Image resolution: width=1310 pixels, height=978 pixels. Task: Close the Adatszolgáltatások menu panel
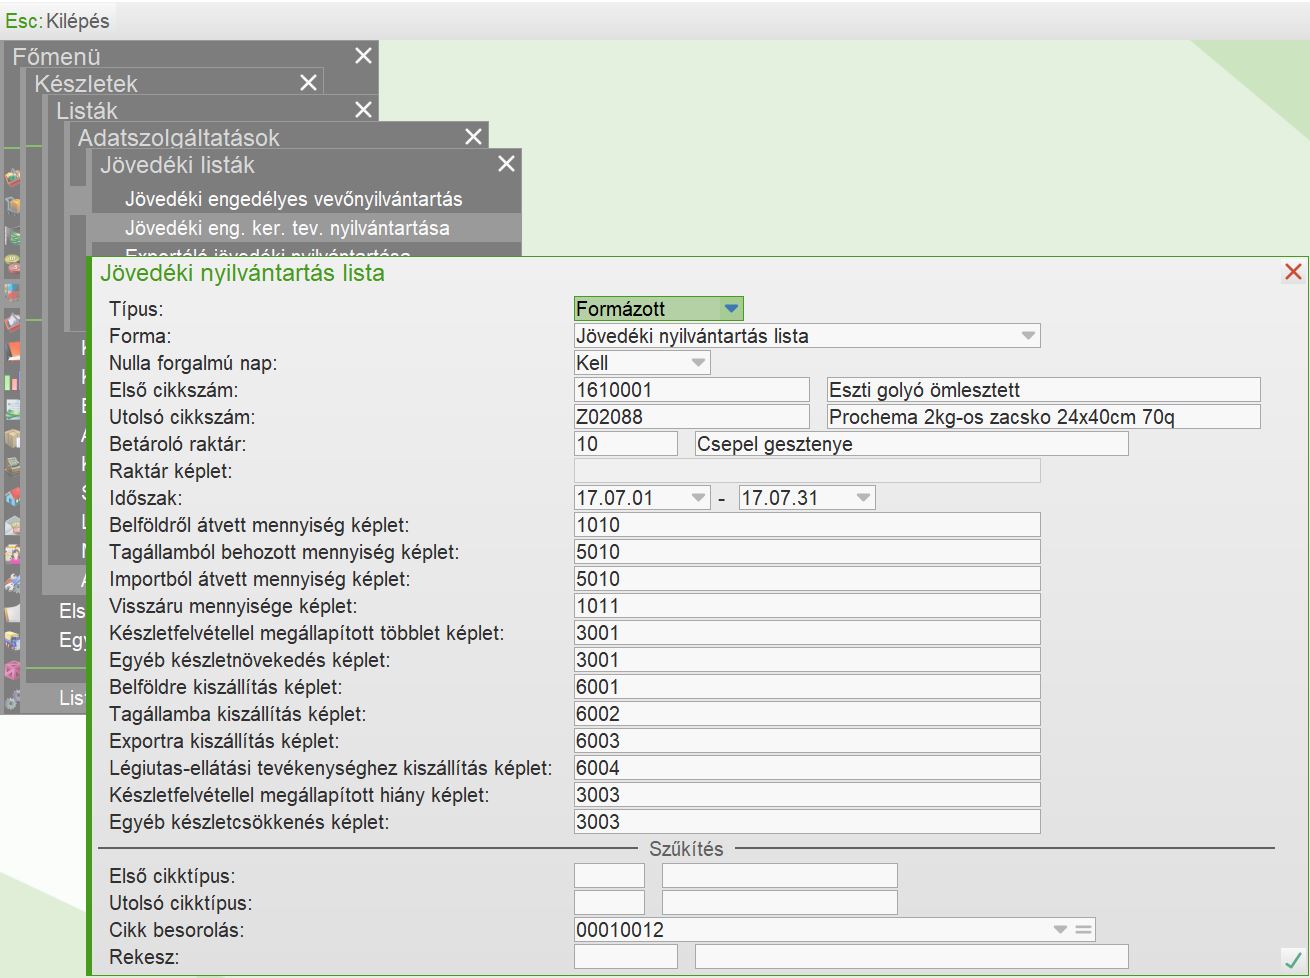click(473, 137)
